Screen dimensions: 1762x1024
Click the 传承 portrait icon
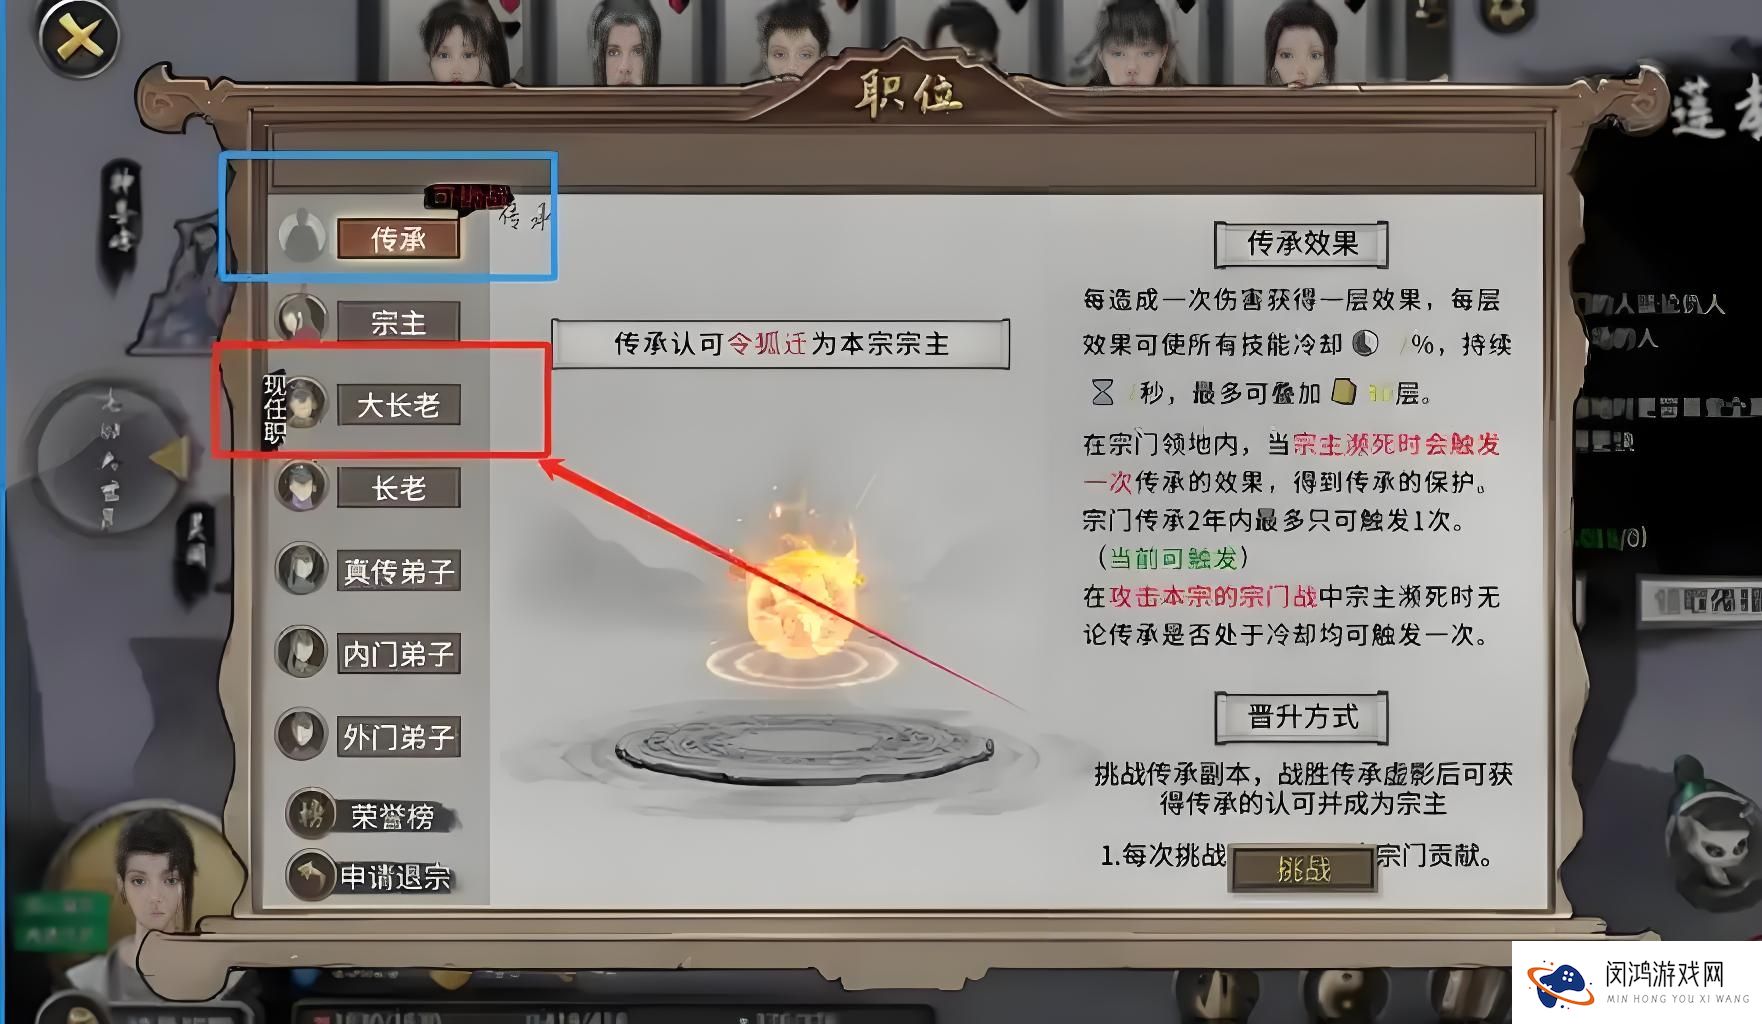(x=301, y=237)
